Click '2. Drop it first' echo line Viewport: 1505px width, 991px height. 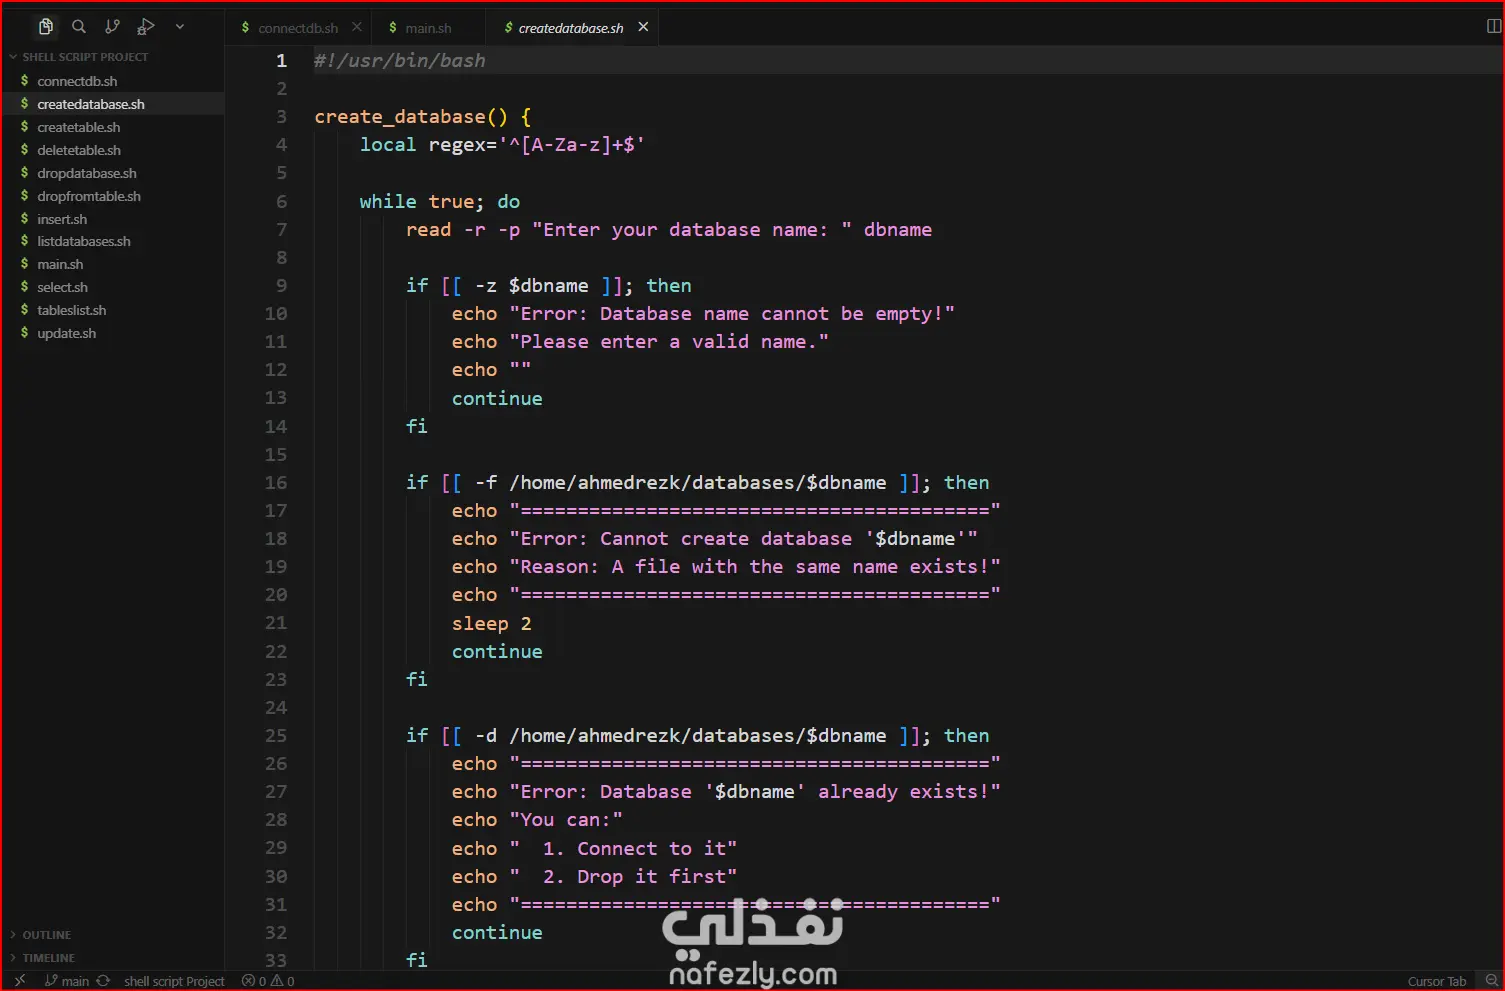click(594, 877)
